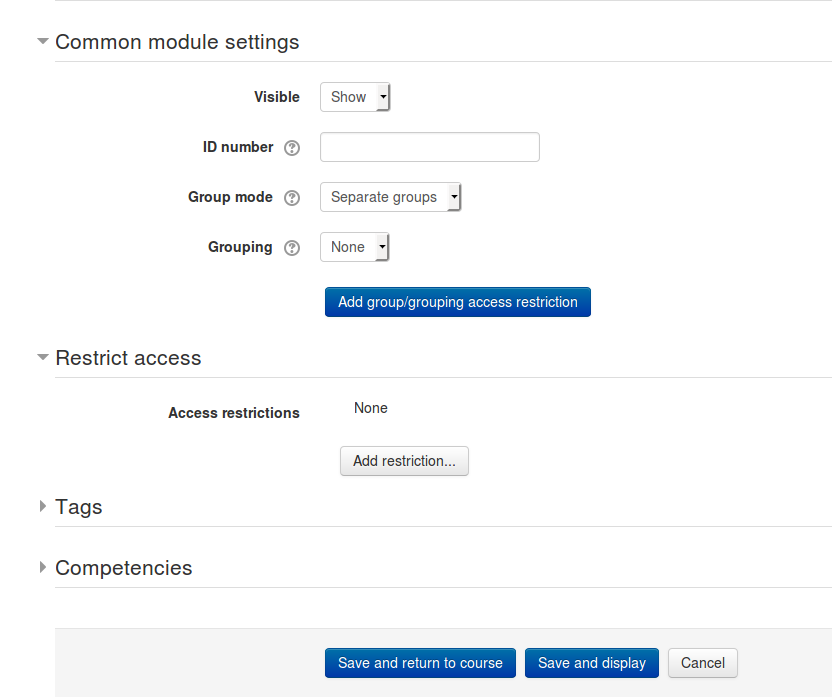The width and height of the screenshot is (832, 697).
Task: Open the Grouping dropdown set to None
Action: [x=354, y=247]
